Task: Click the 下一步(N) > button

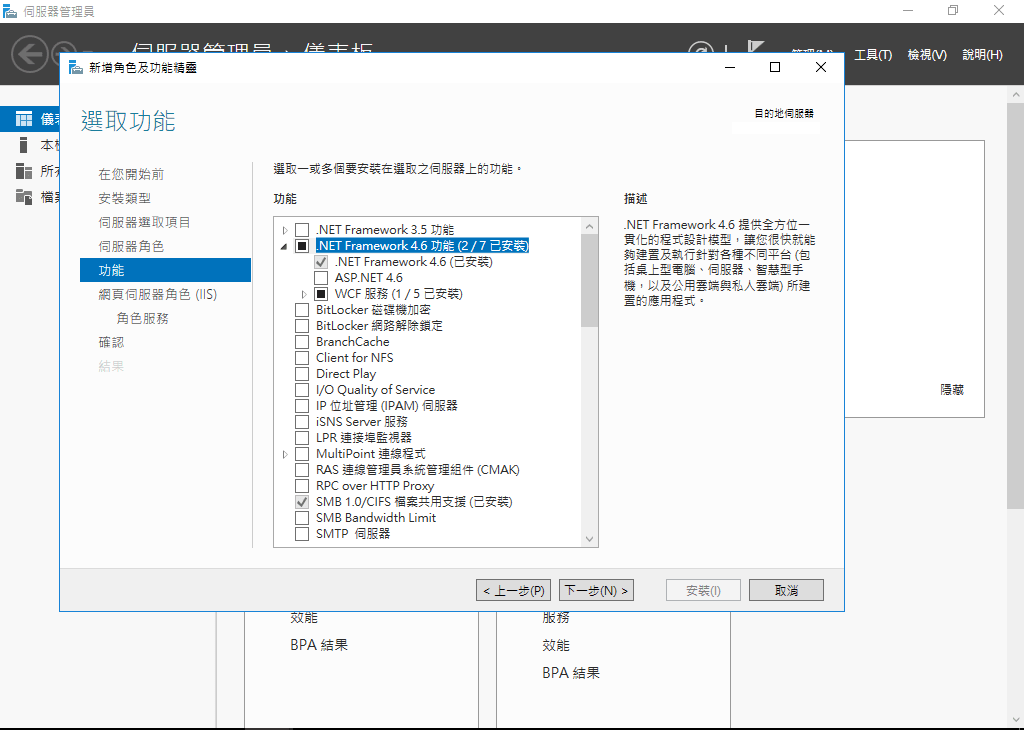Action: pos(597,590)
